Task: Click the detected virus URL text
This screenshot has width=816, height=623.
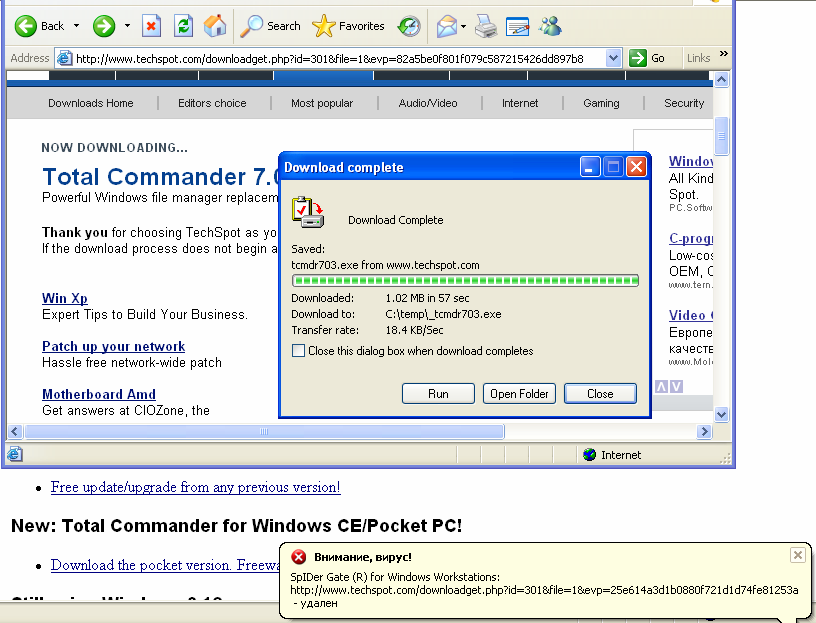Action: point(544,590)
